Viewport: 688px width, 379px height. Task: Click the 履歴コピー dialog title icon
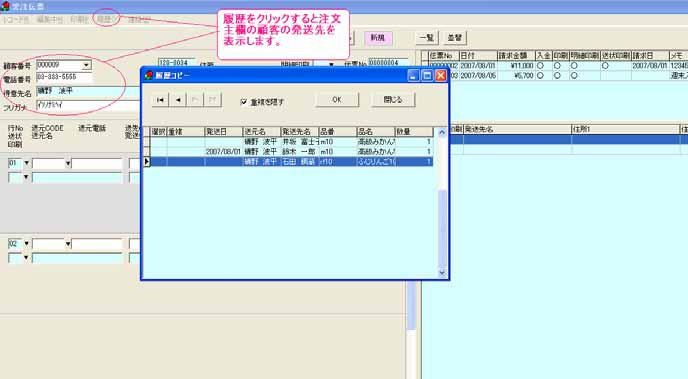point(148,75)
